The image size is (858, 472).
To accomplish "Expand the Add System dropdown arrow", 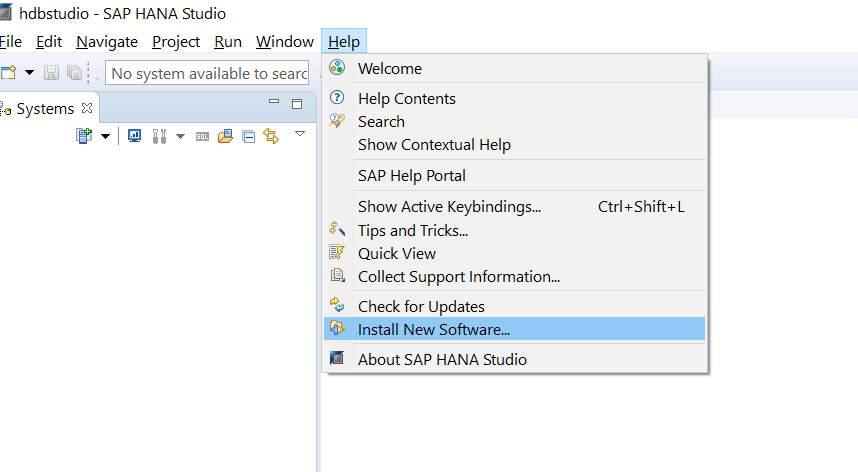I will pos(105,136).
